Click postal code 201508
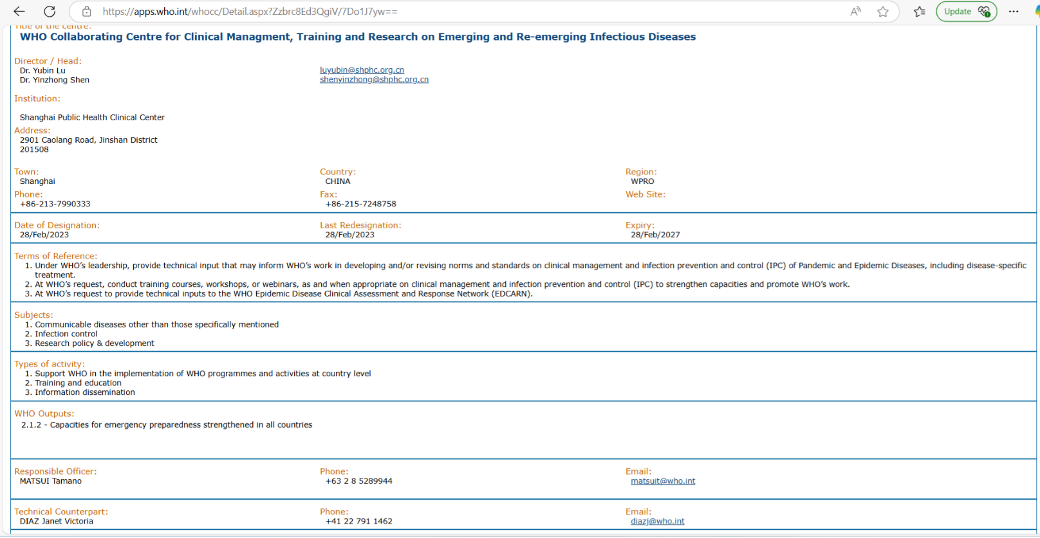Viewport: 1040px width, 538px height. 34,149
